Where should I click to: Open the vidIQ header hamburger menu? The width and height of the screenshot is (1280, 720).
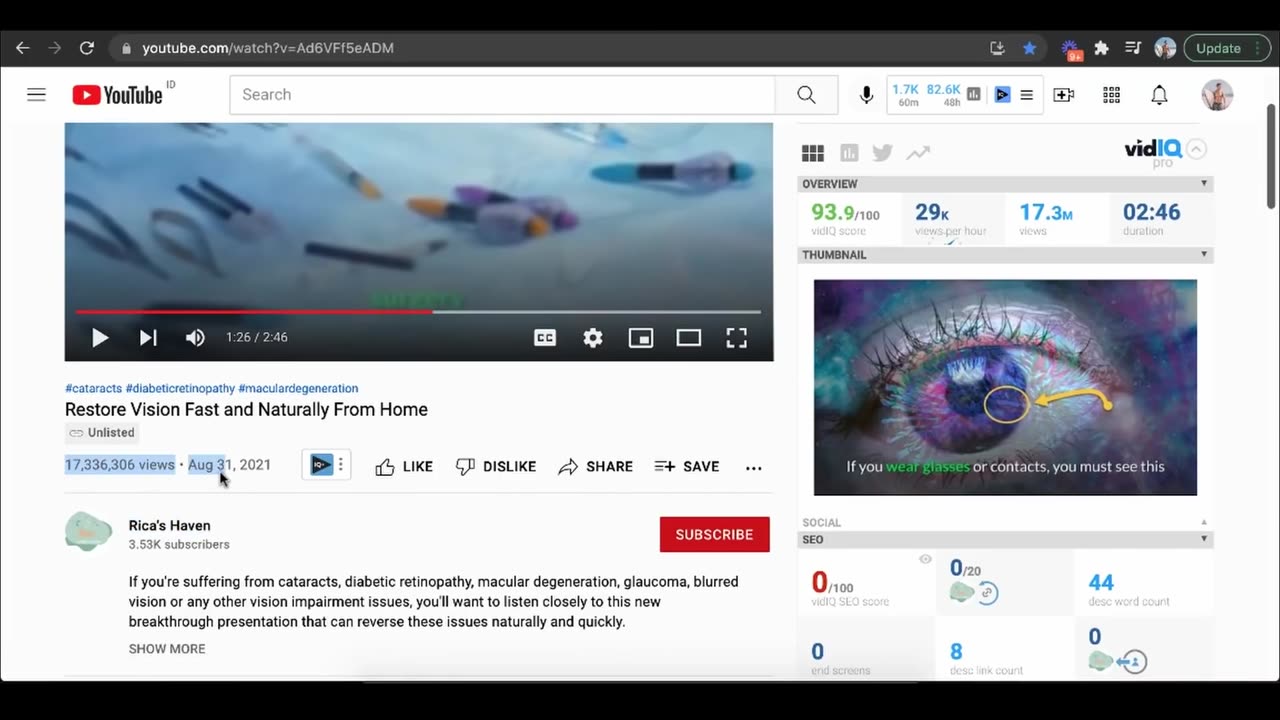tap(1026, 95)
